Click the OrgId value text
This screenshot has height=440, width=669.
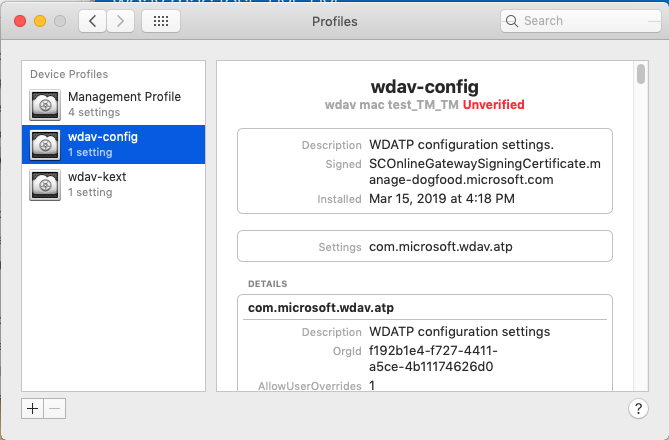[433, 358]
